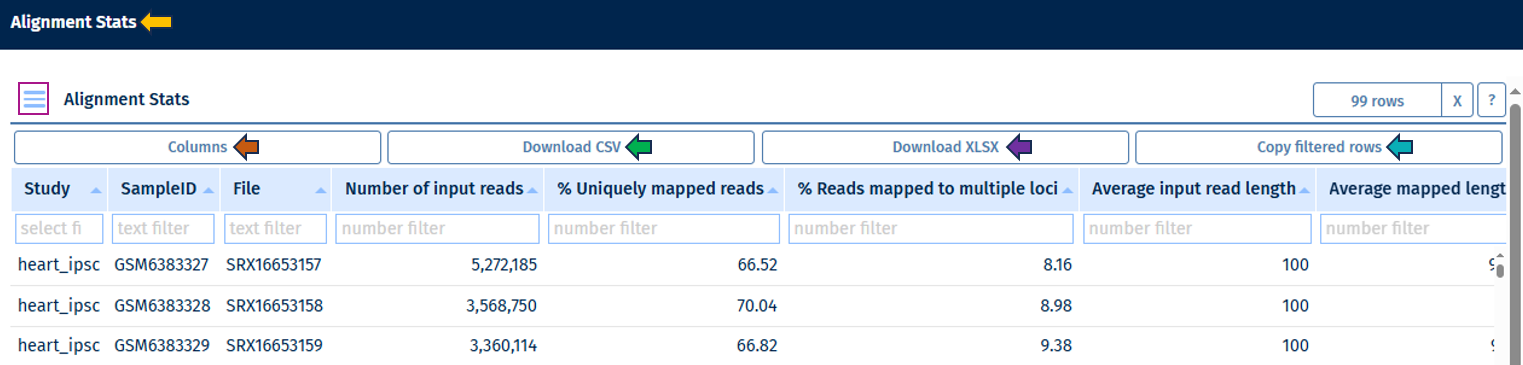Focus Average input read length filter
1523x365 pixels.
1198,228
